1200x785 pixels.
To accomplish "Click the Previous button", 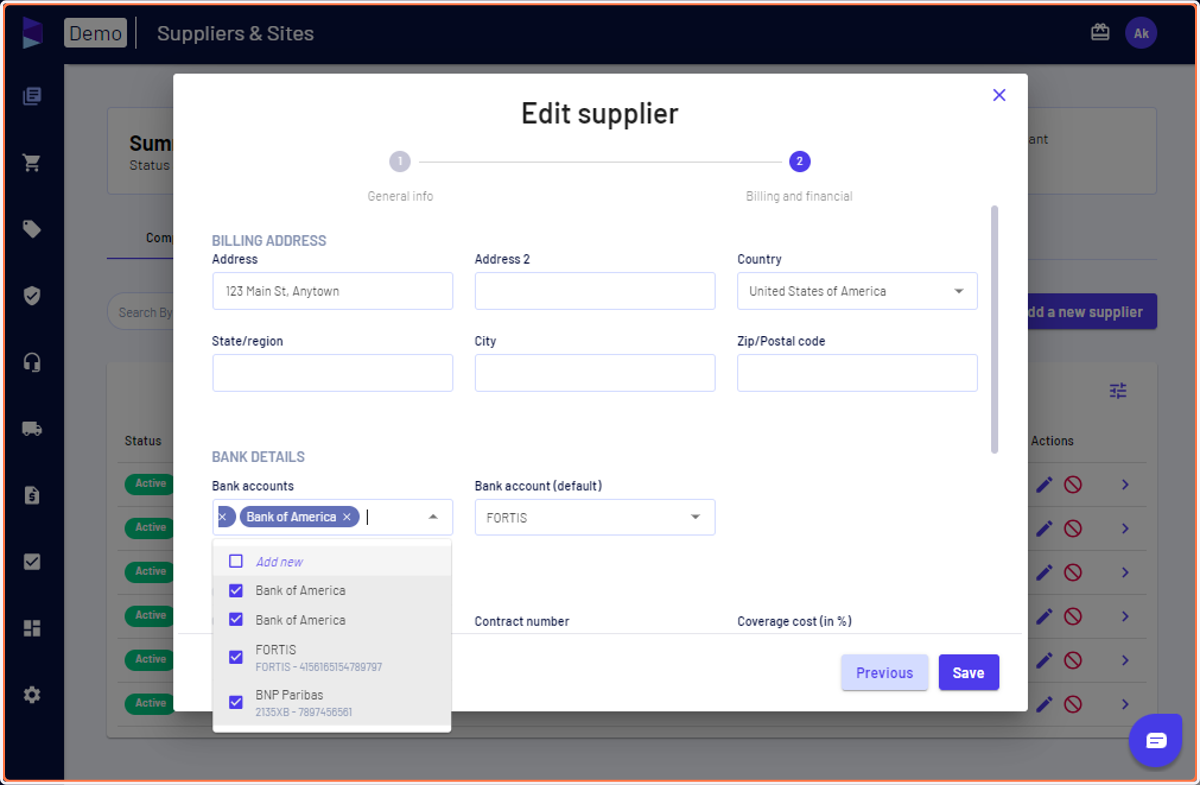I will click(884, 673).
